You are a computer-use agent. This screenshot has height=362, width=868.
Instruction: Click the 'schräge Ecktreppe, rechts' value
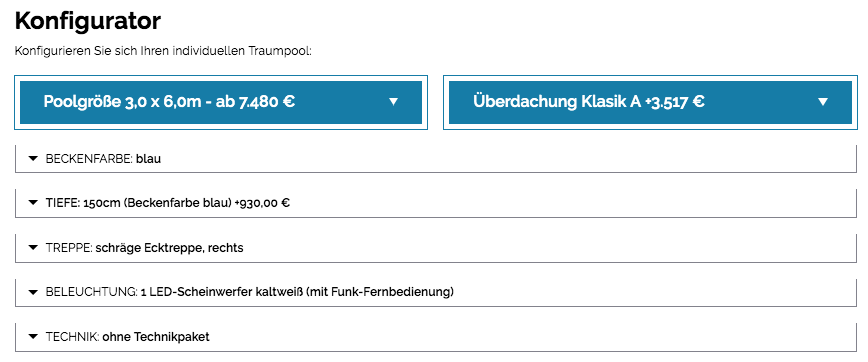tap(169, 248)
